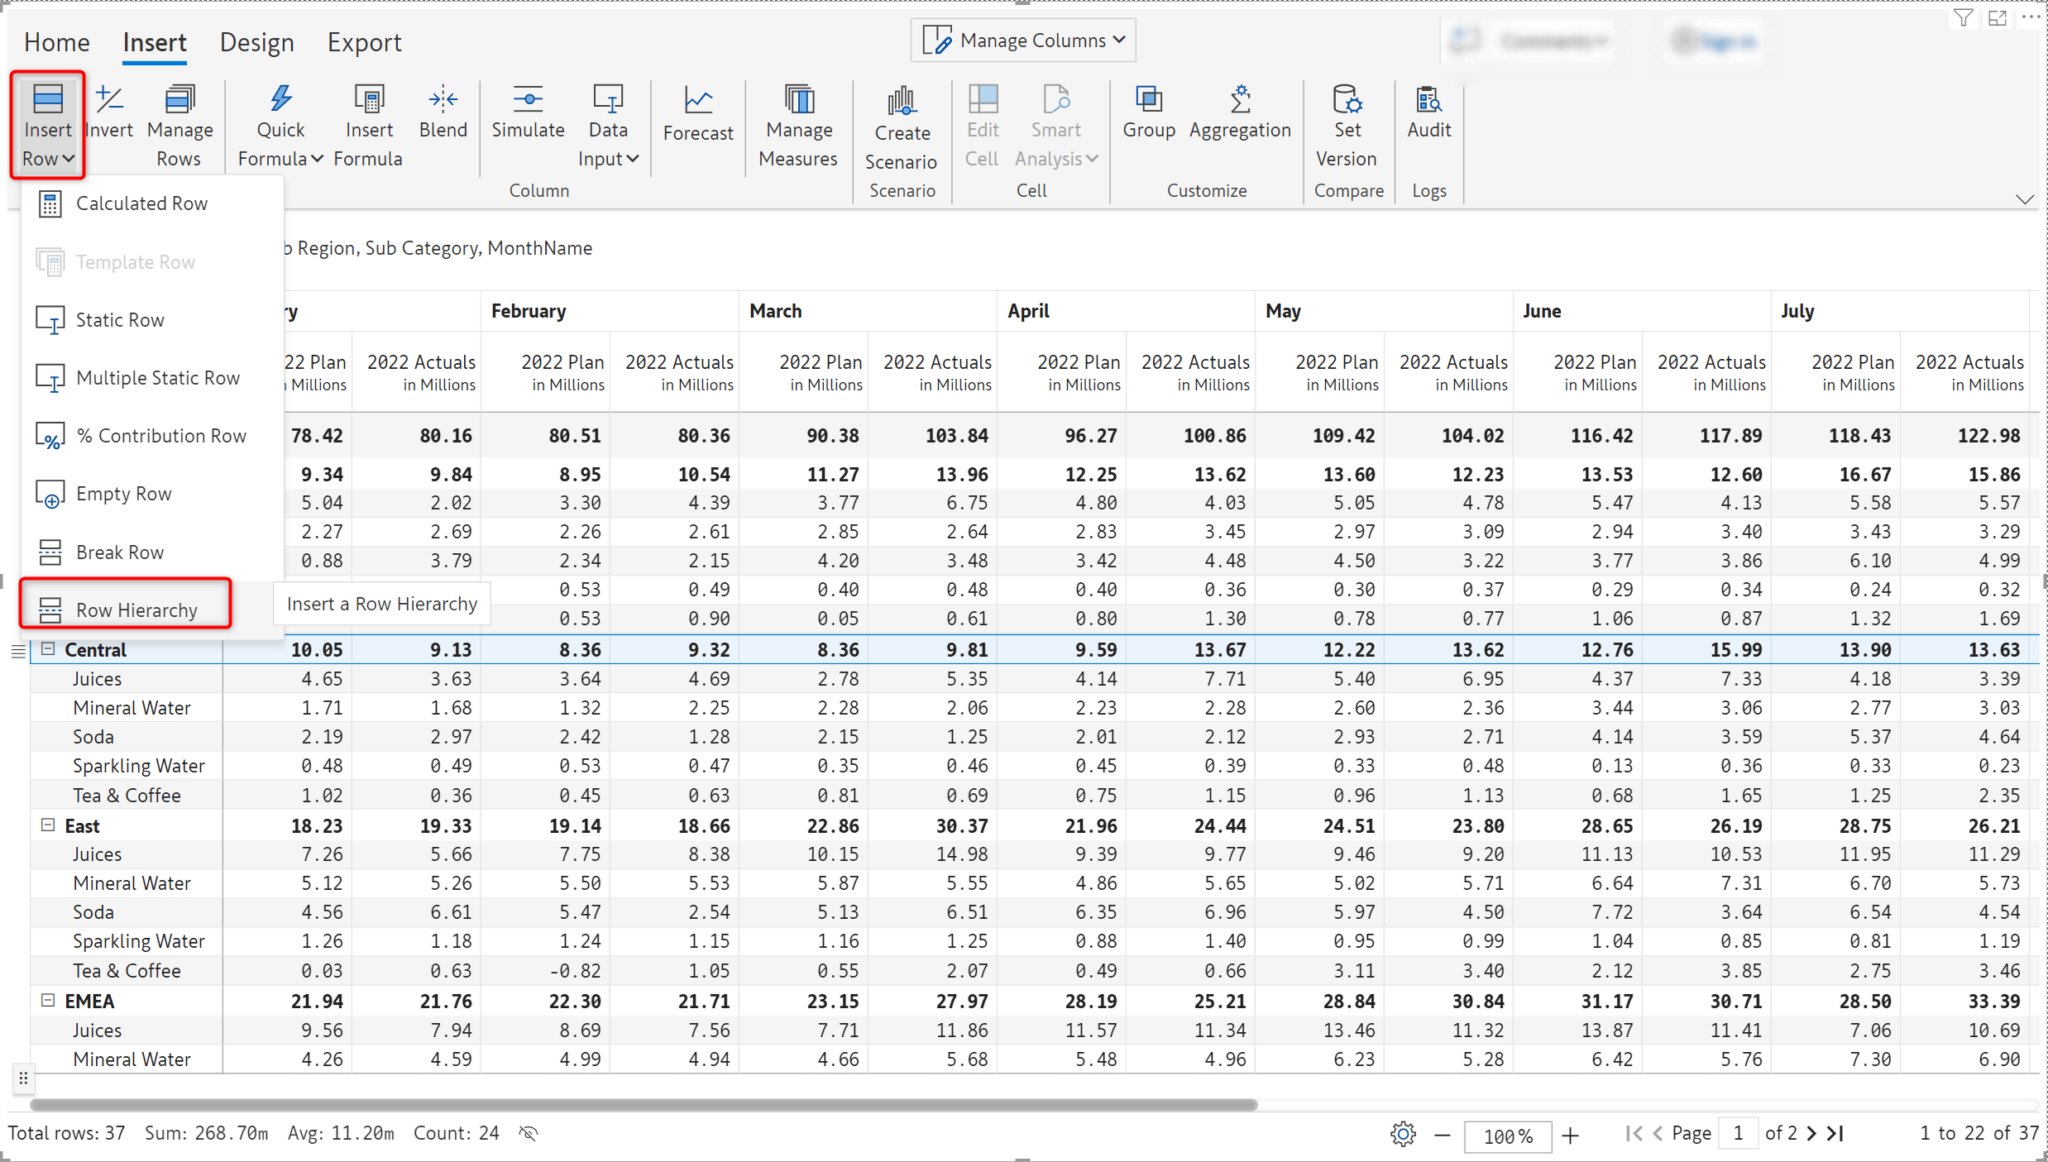This screenshot has height=1162, width=2048.
Task: Open the Export menu
Action: pos(364,42)
